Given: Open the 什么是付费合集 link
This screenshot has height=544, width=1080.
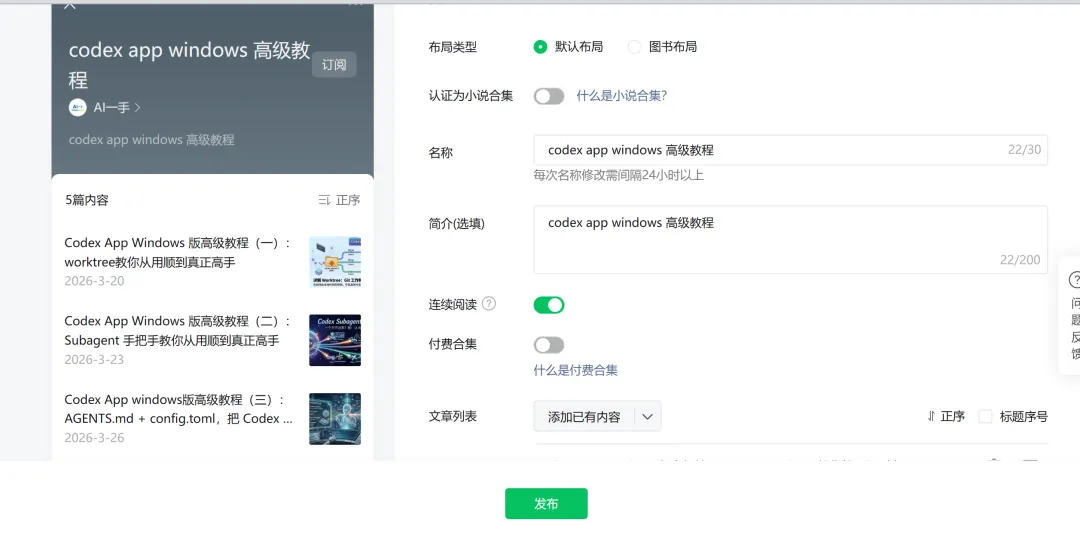Looking at the screenshot, I should tap(575, 370).
